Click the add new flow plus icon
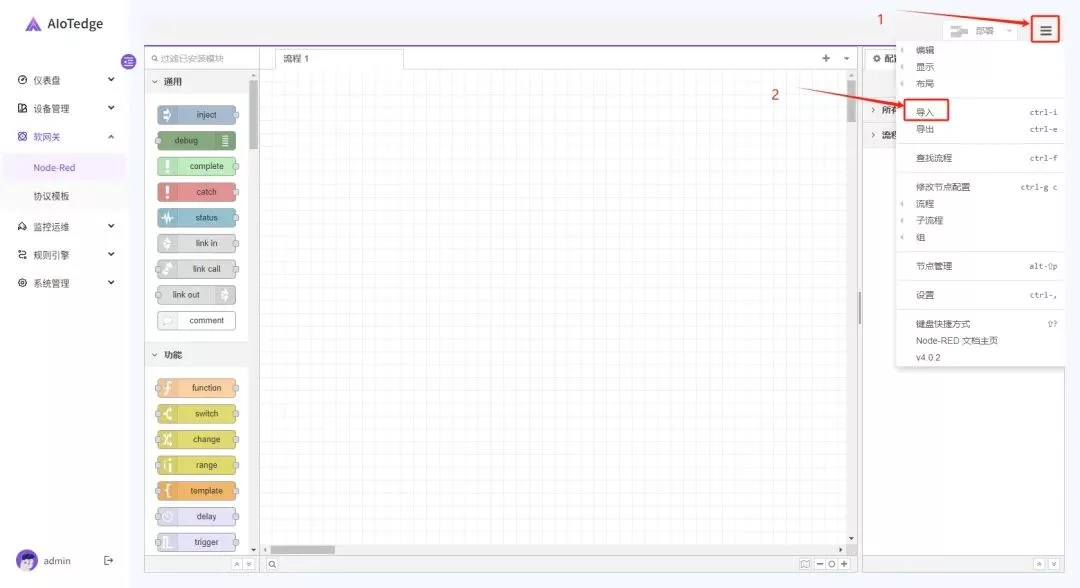Image resolution: width=1080 pixels, height=588 pixels. coord(826,58)
